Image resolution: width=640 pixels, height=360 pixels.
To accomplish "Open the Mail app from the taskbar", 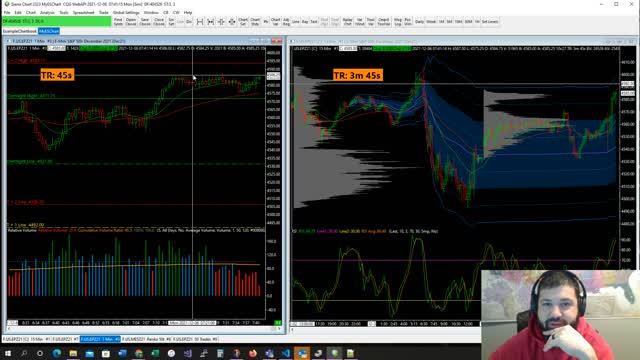I will coord(89,353).
